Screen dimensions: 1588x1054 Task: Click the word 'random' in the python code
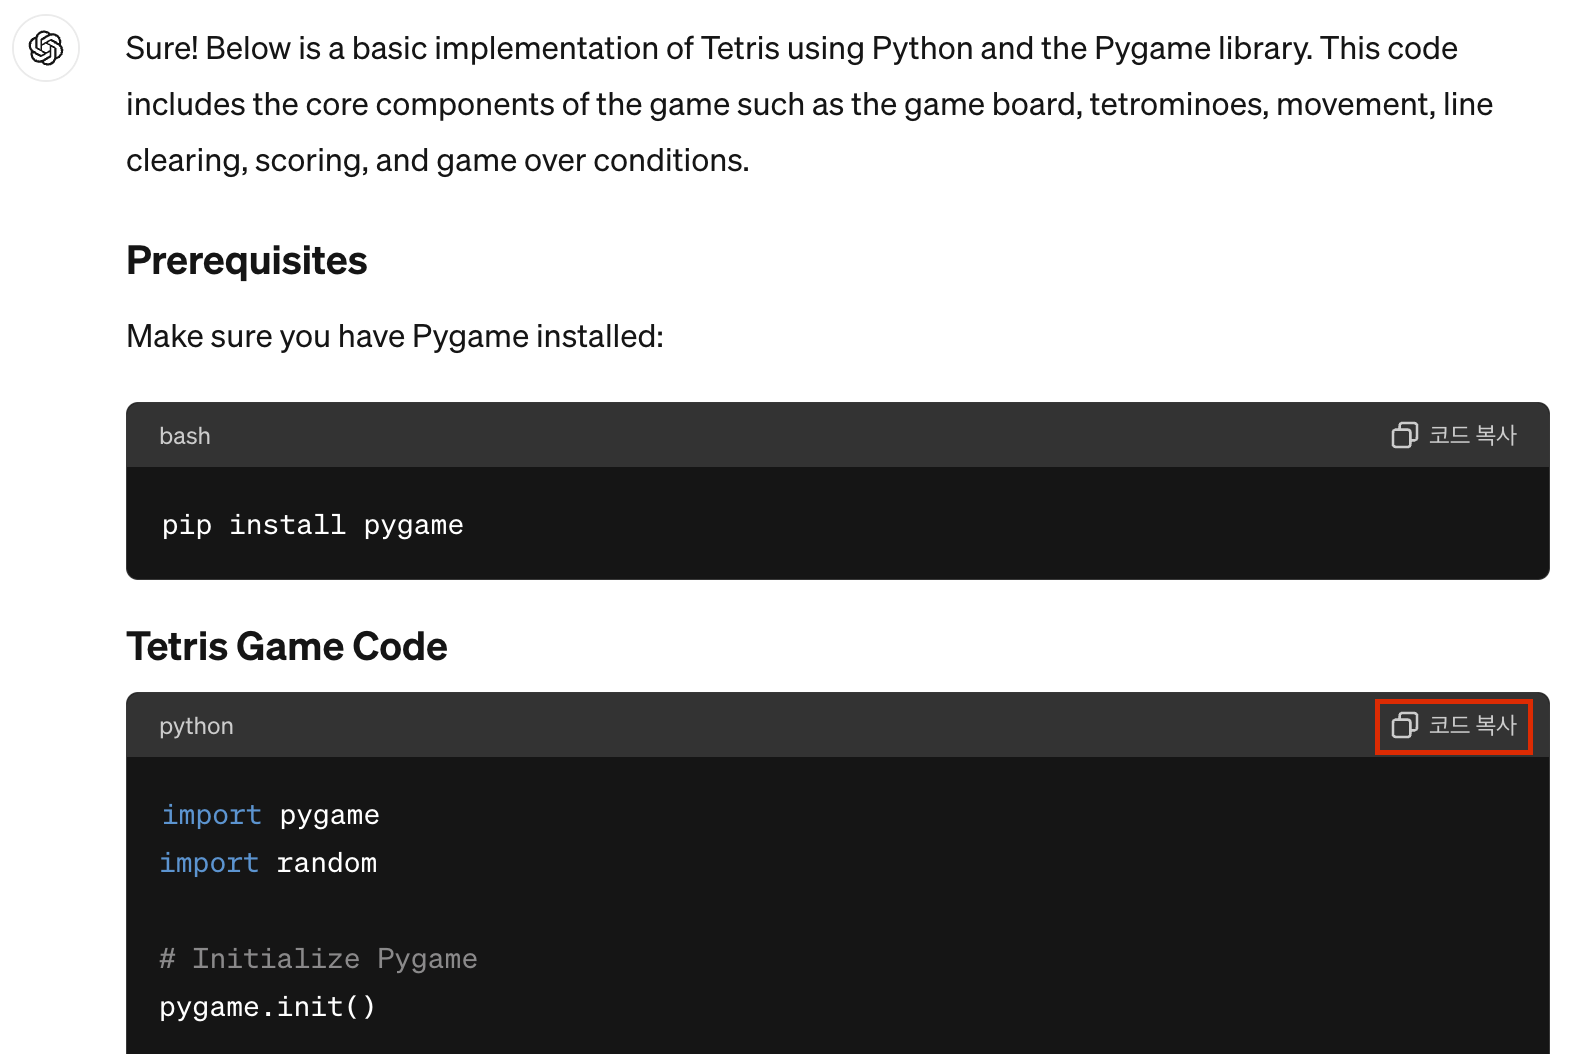pos(326,863)
